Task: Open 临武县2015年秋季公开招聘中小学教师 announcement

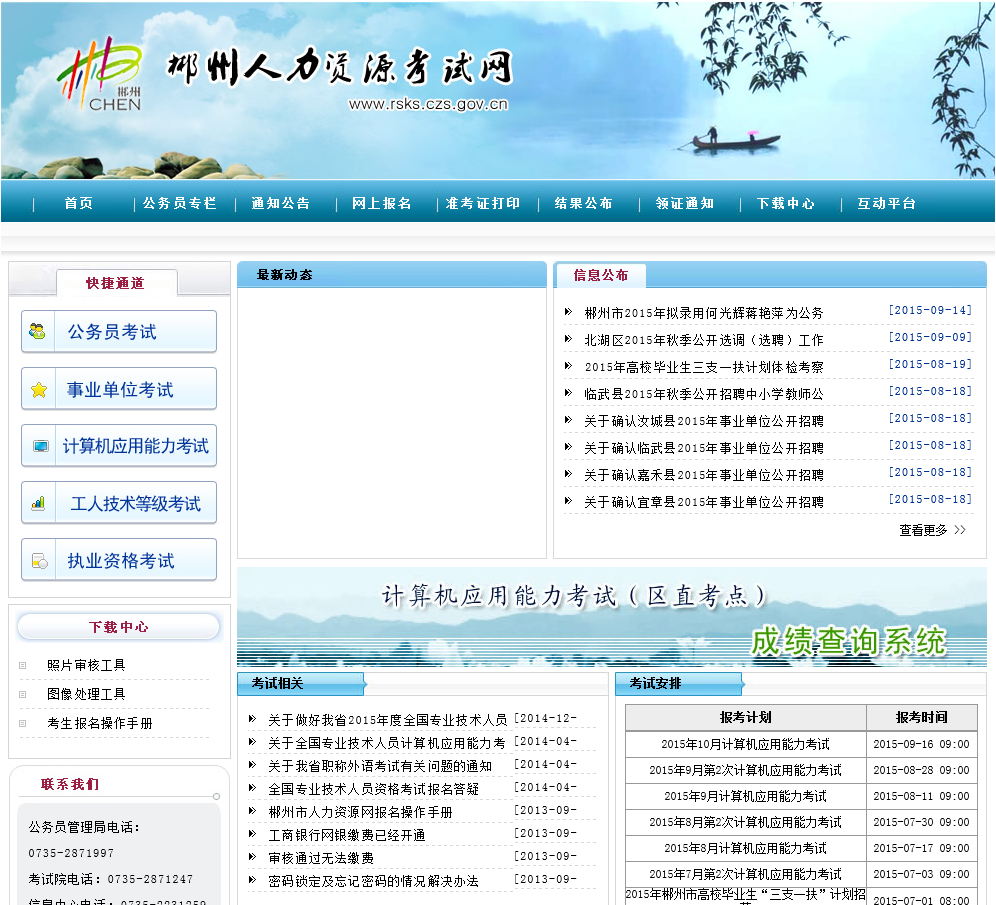Action: pyautogui.click(x=704, y=394)
